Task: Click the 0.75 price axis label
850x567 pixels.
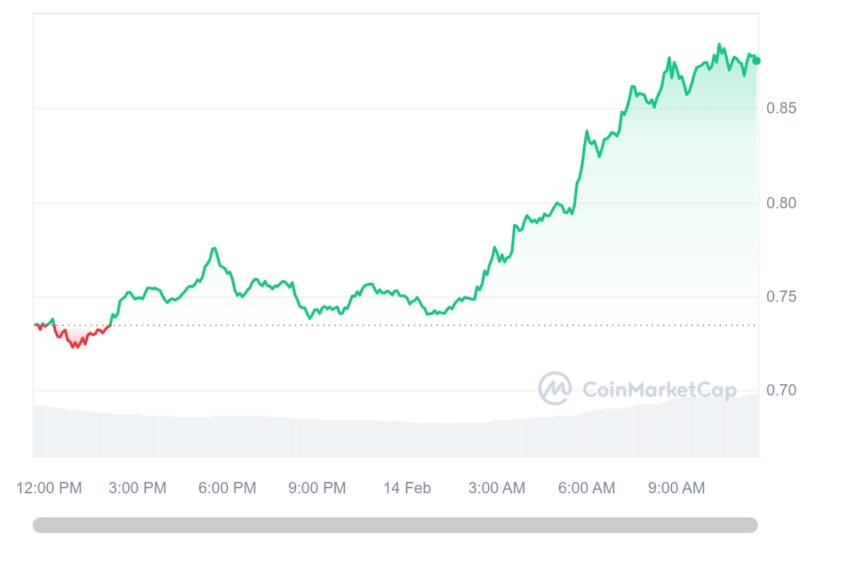Action: pyautogui.click(x=781, y=297)
